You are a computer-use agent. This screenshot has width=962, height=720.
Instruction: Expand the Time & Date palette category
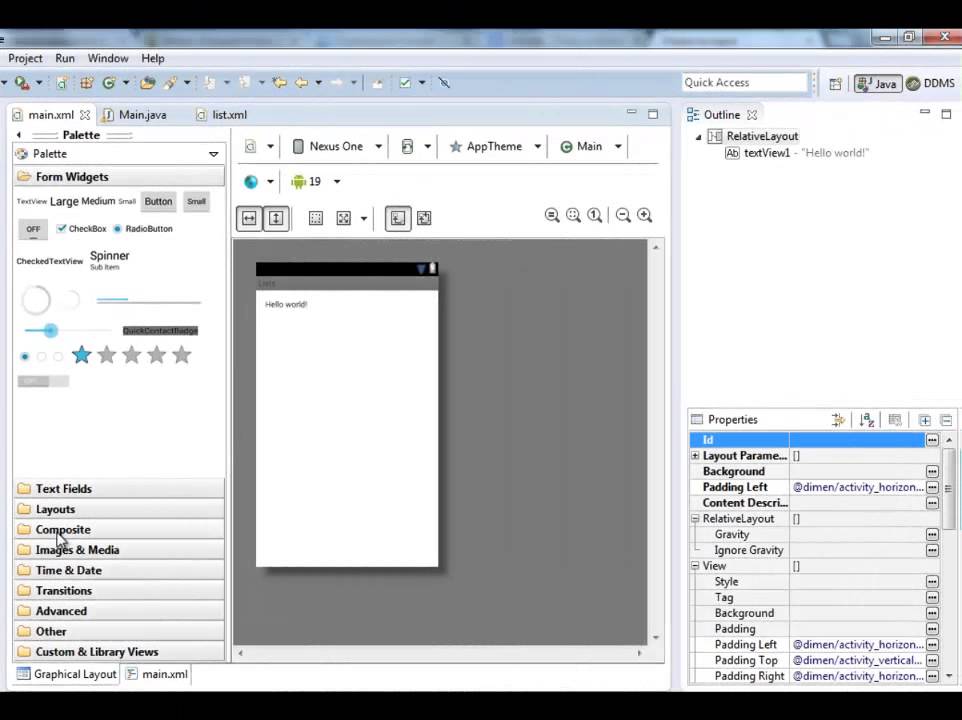[x=119, y=570]
